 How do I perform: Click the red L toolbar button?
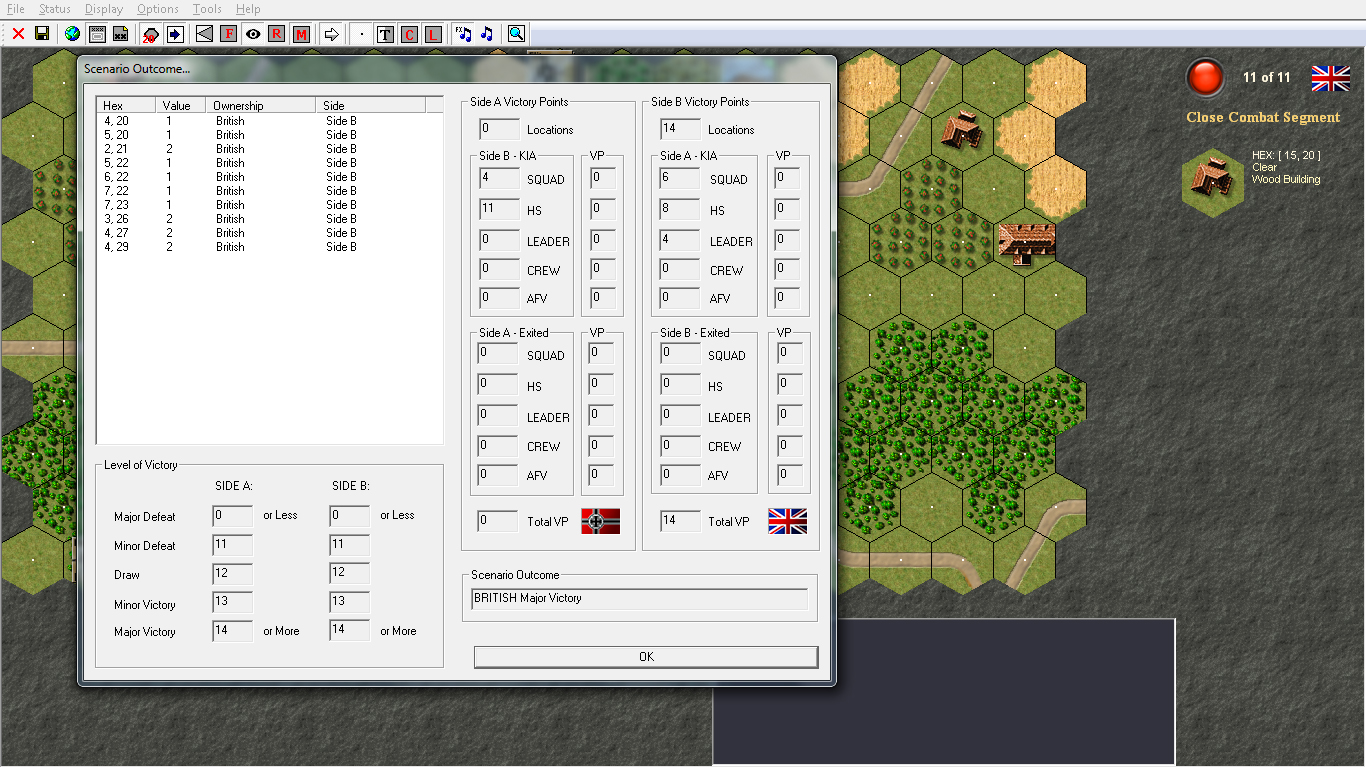tap(433, 34)
